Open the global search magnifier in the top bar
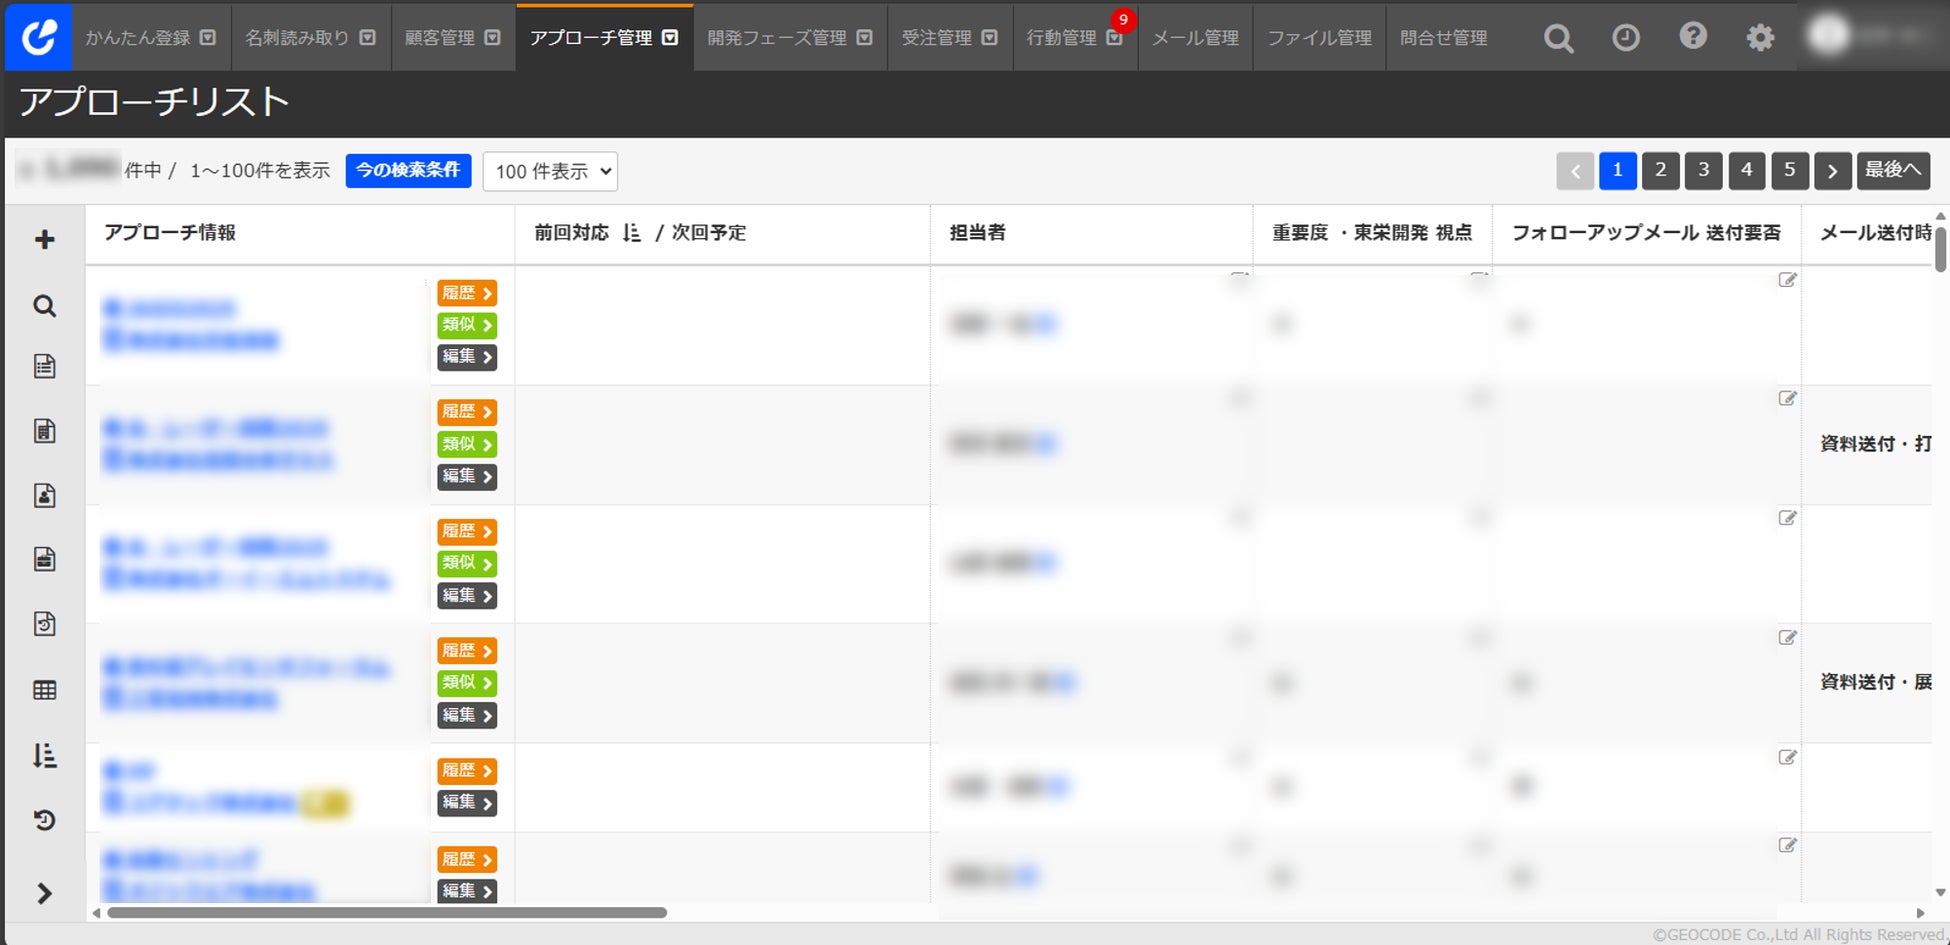1950x945 pixels. [1558, 38]
